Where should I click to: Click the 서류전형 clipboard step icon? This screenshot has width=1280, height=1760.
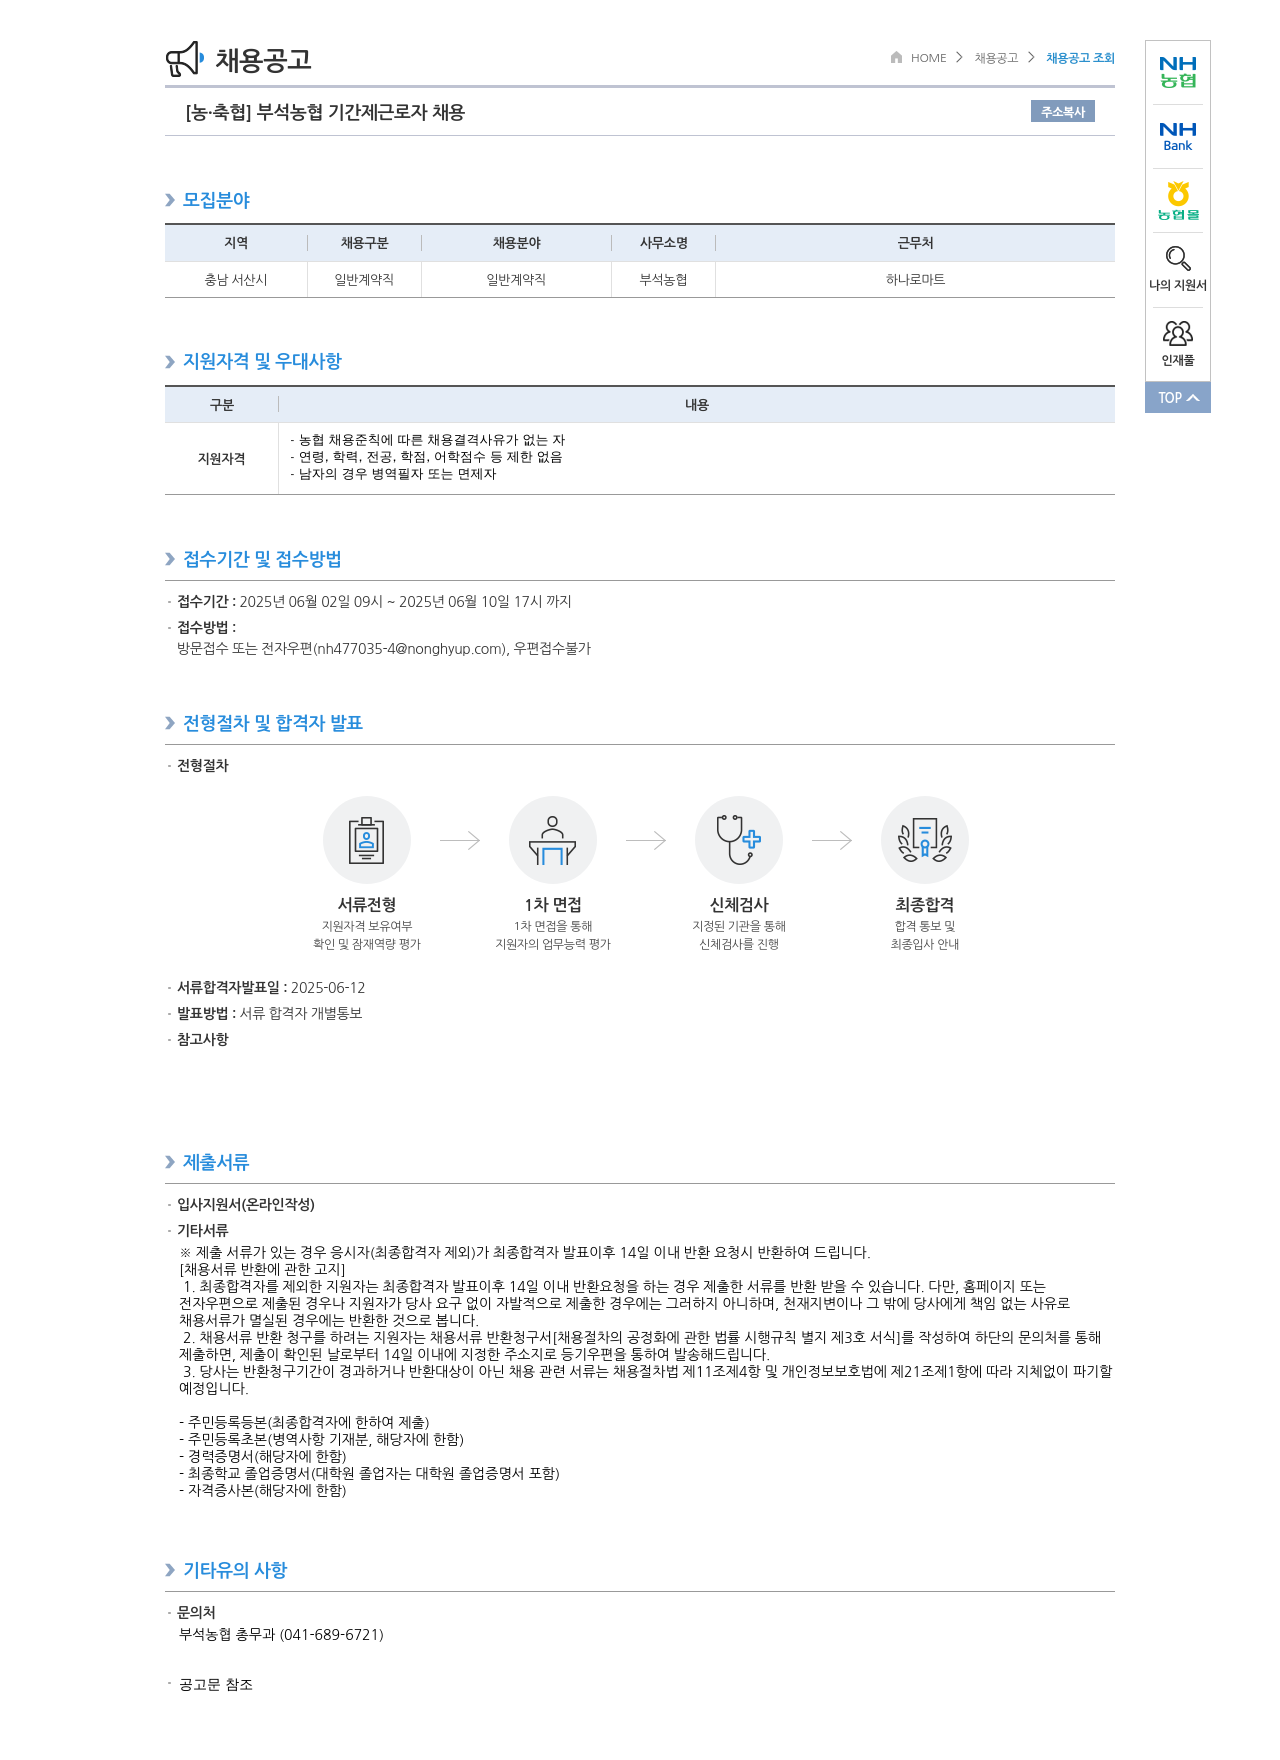[367, 840]
